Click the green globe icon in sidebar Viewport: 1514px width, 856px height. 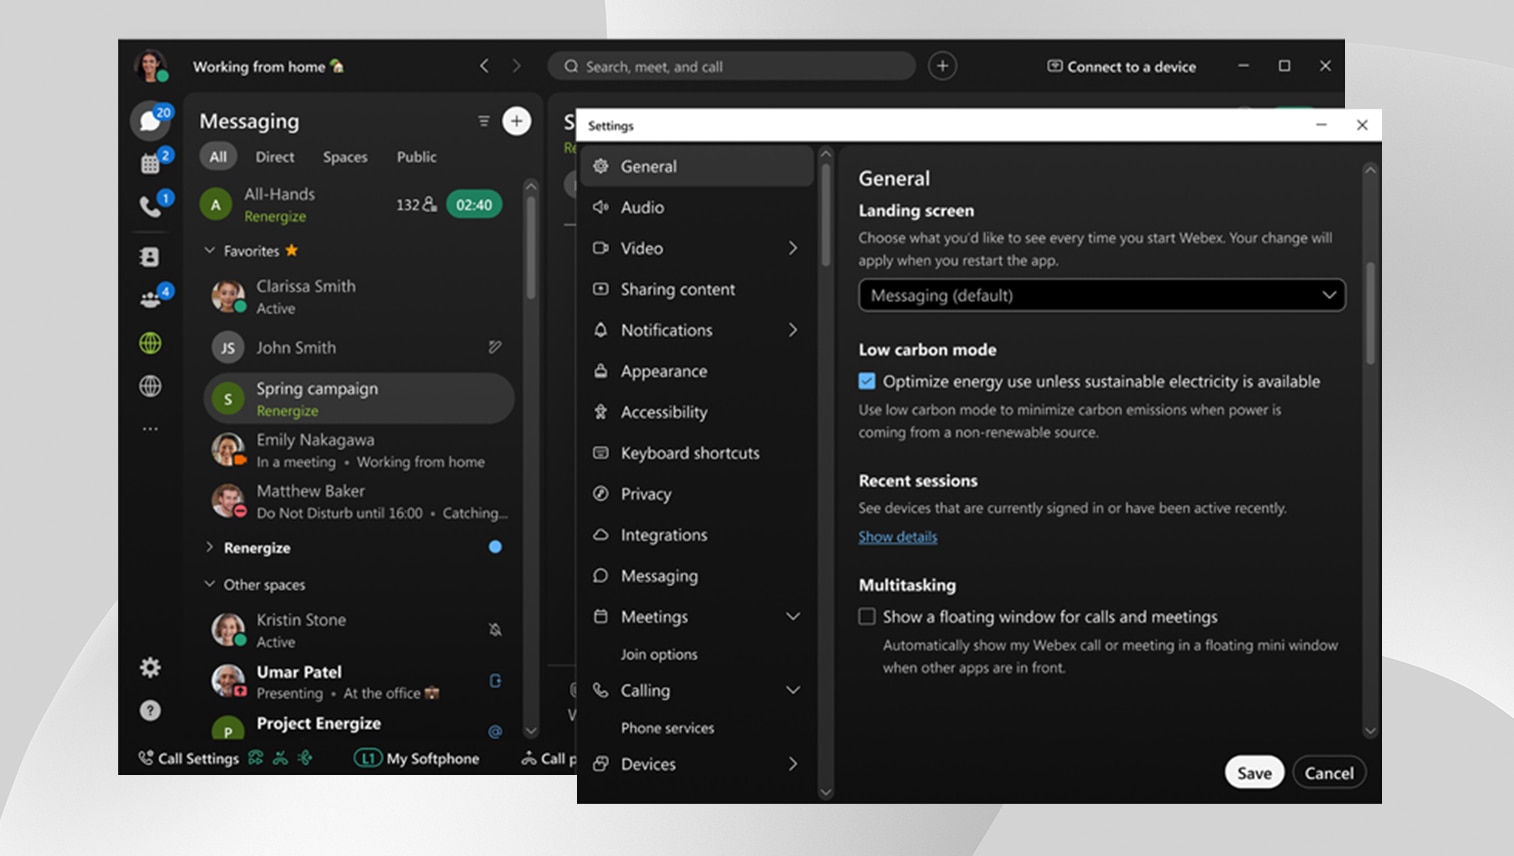(150, 343)
